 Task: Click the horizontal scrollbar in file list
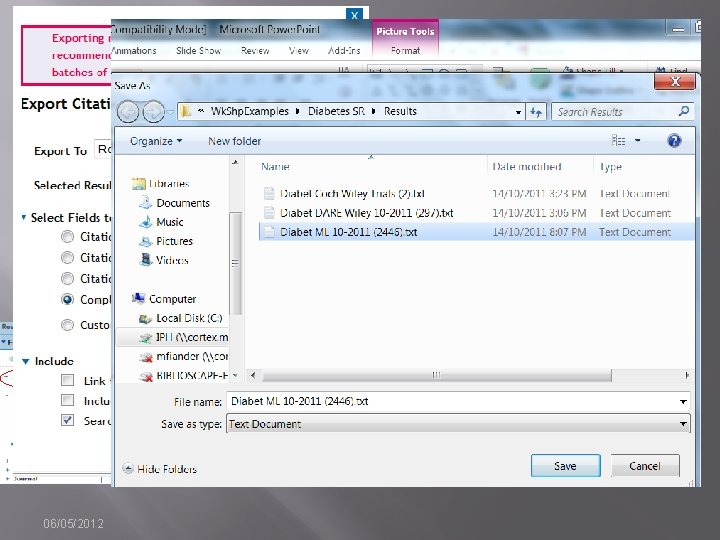pos(436,375)
